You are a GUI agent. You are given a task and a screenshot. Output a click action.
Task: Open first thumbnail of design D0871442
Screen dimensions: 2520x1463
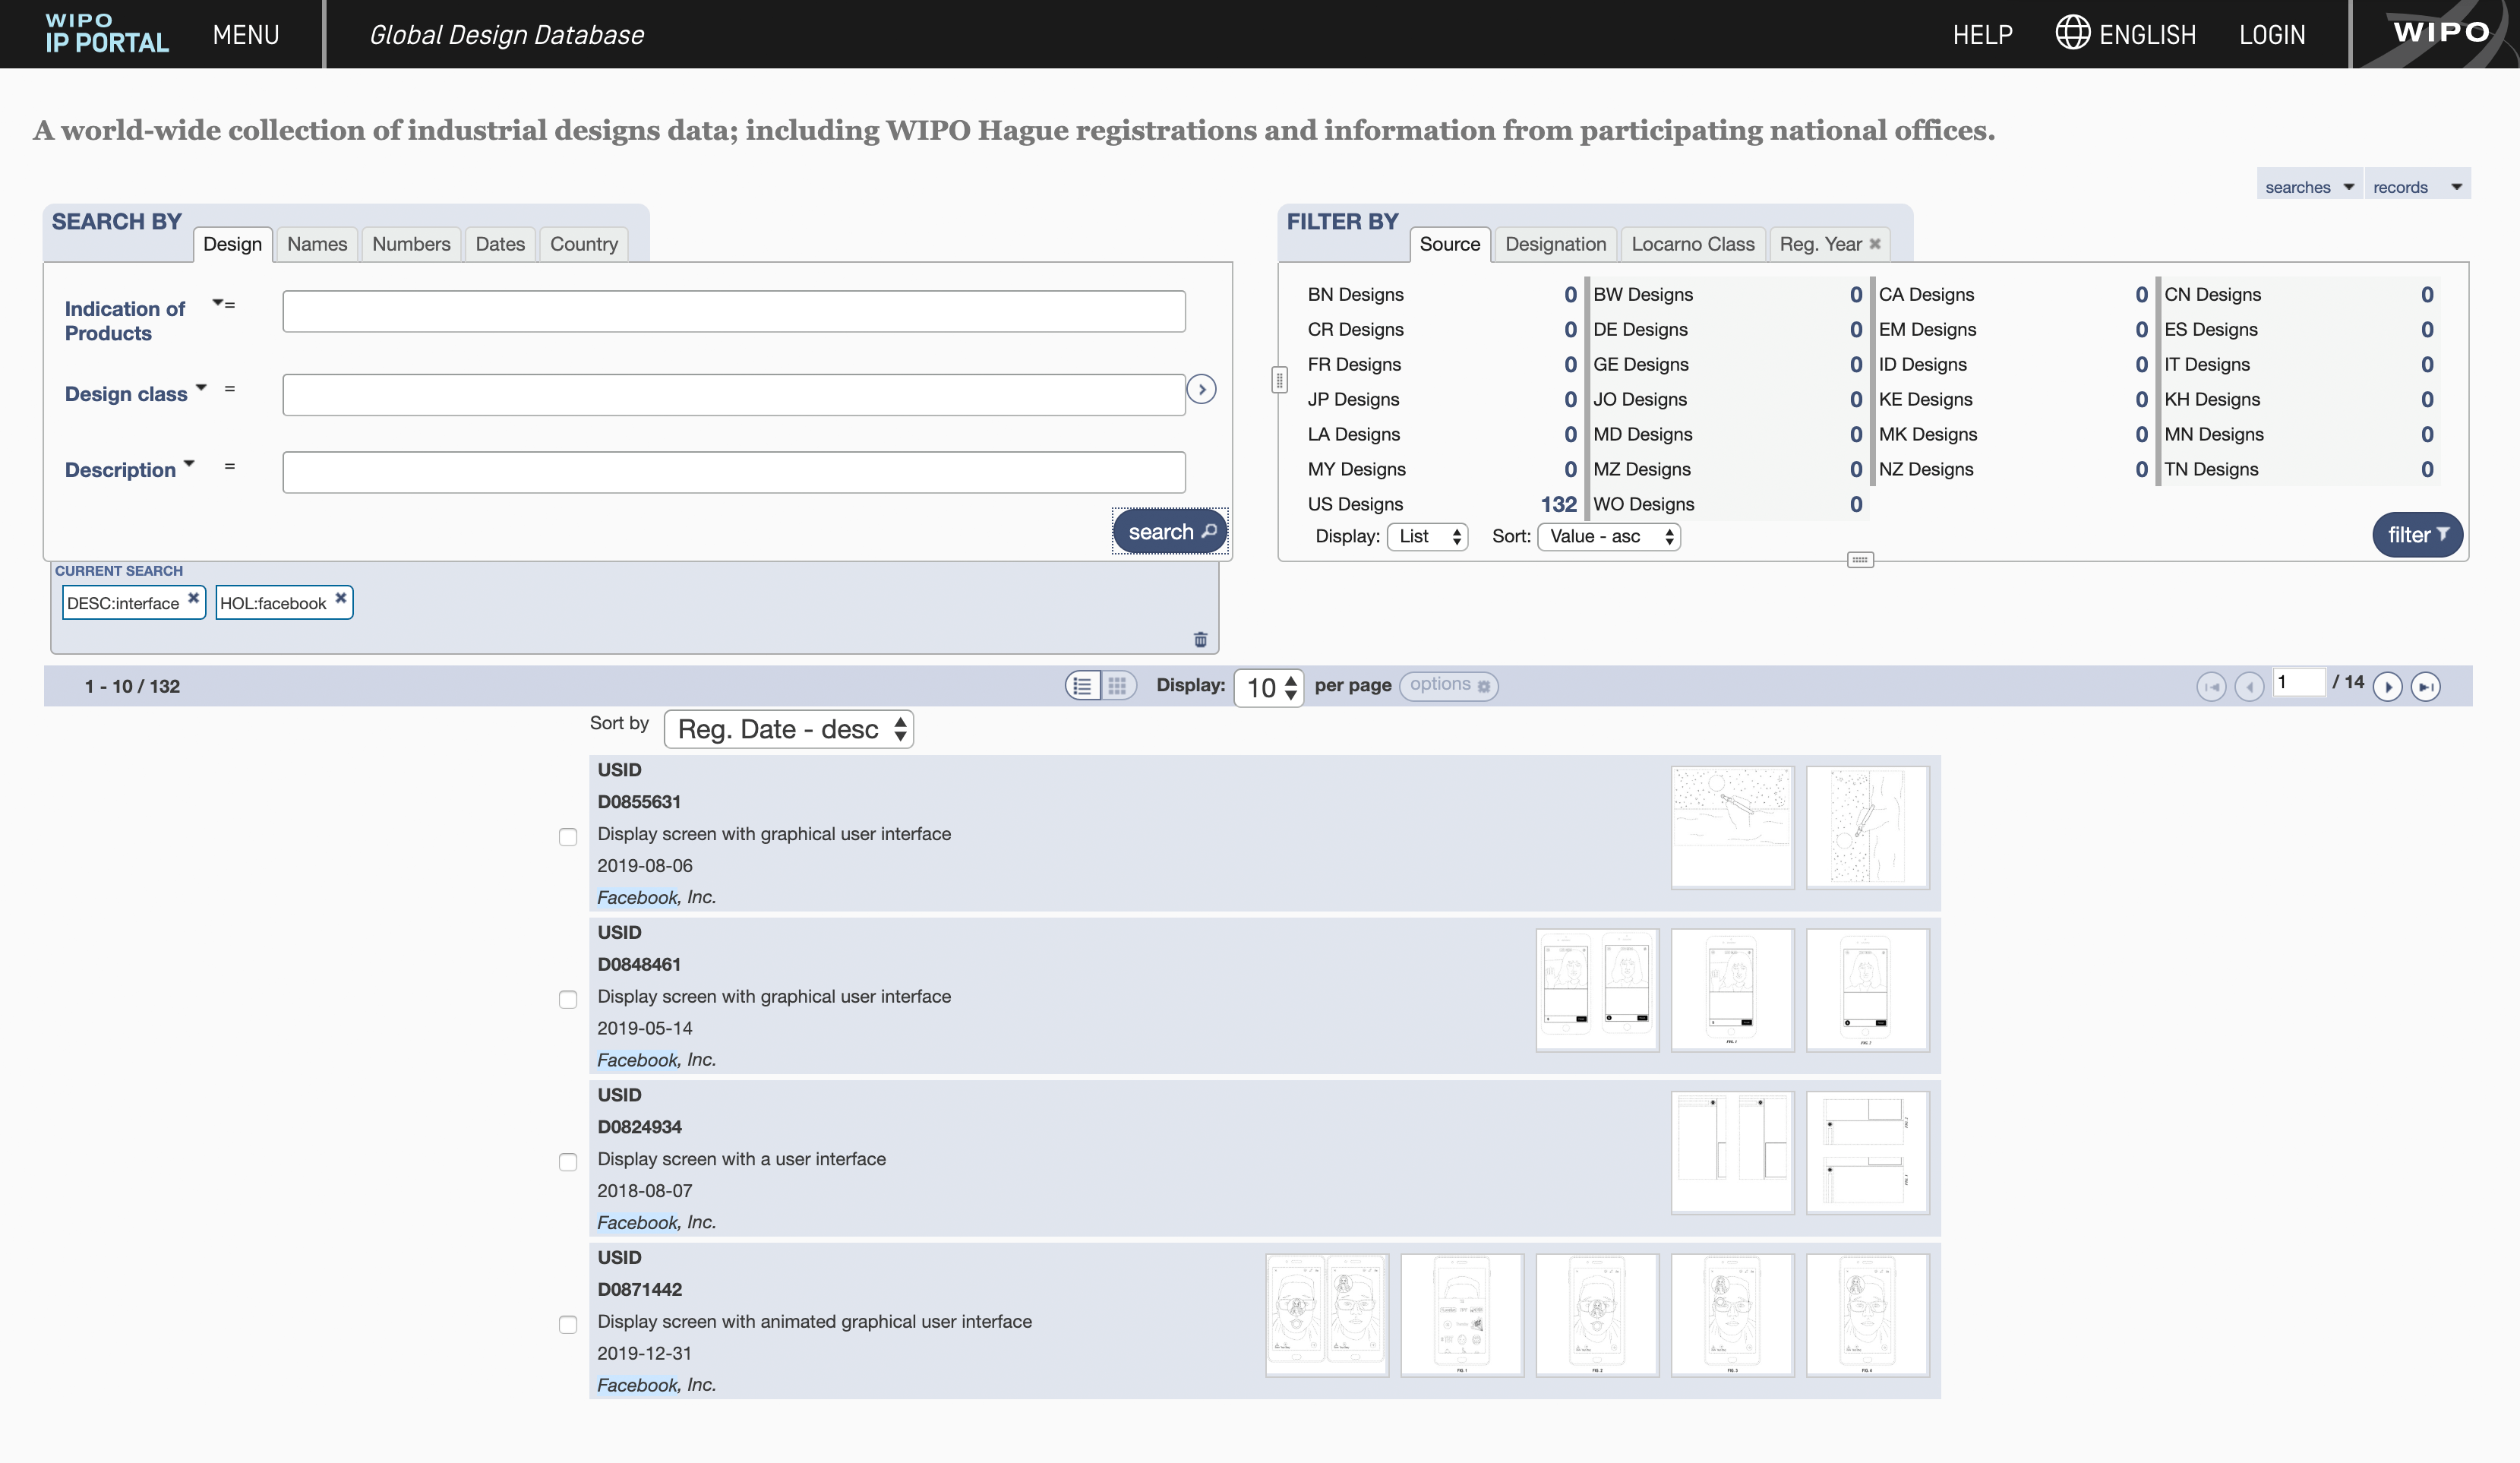point(1327,1315)
